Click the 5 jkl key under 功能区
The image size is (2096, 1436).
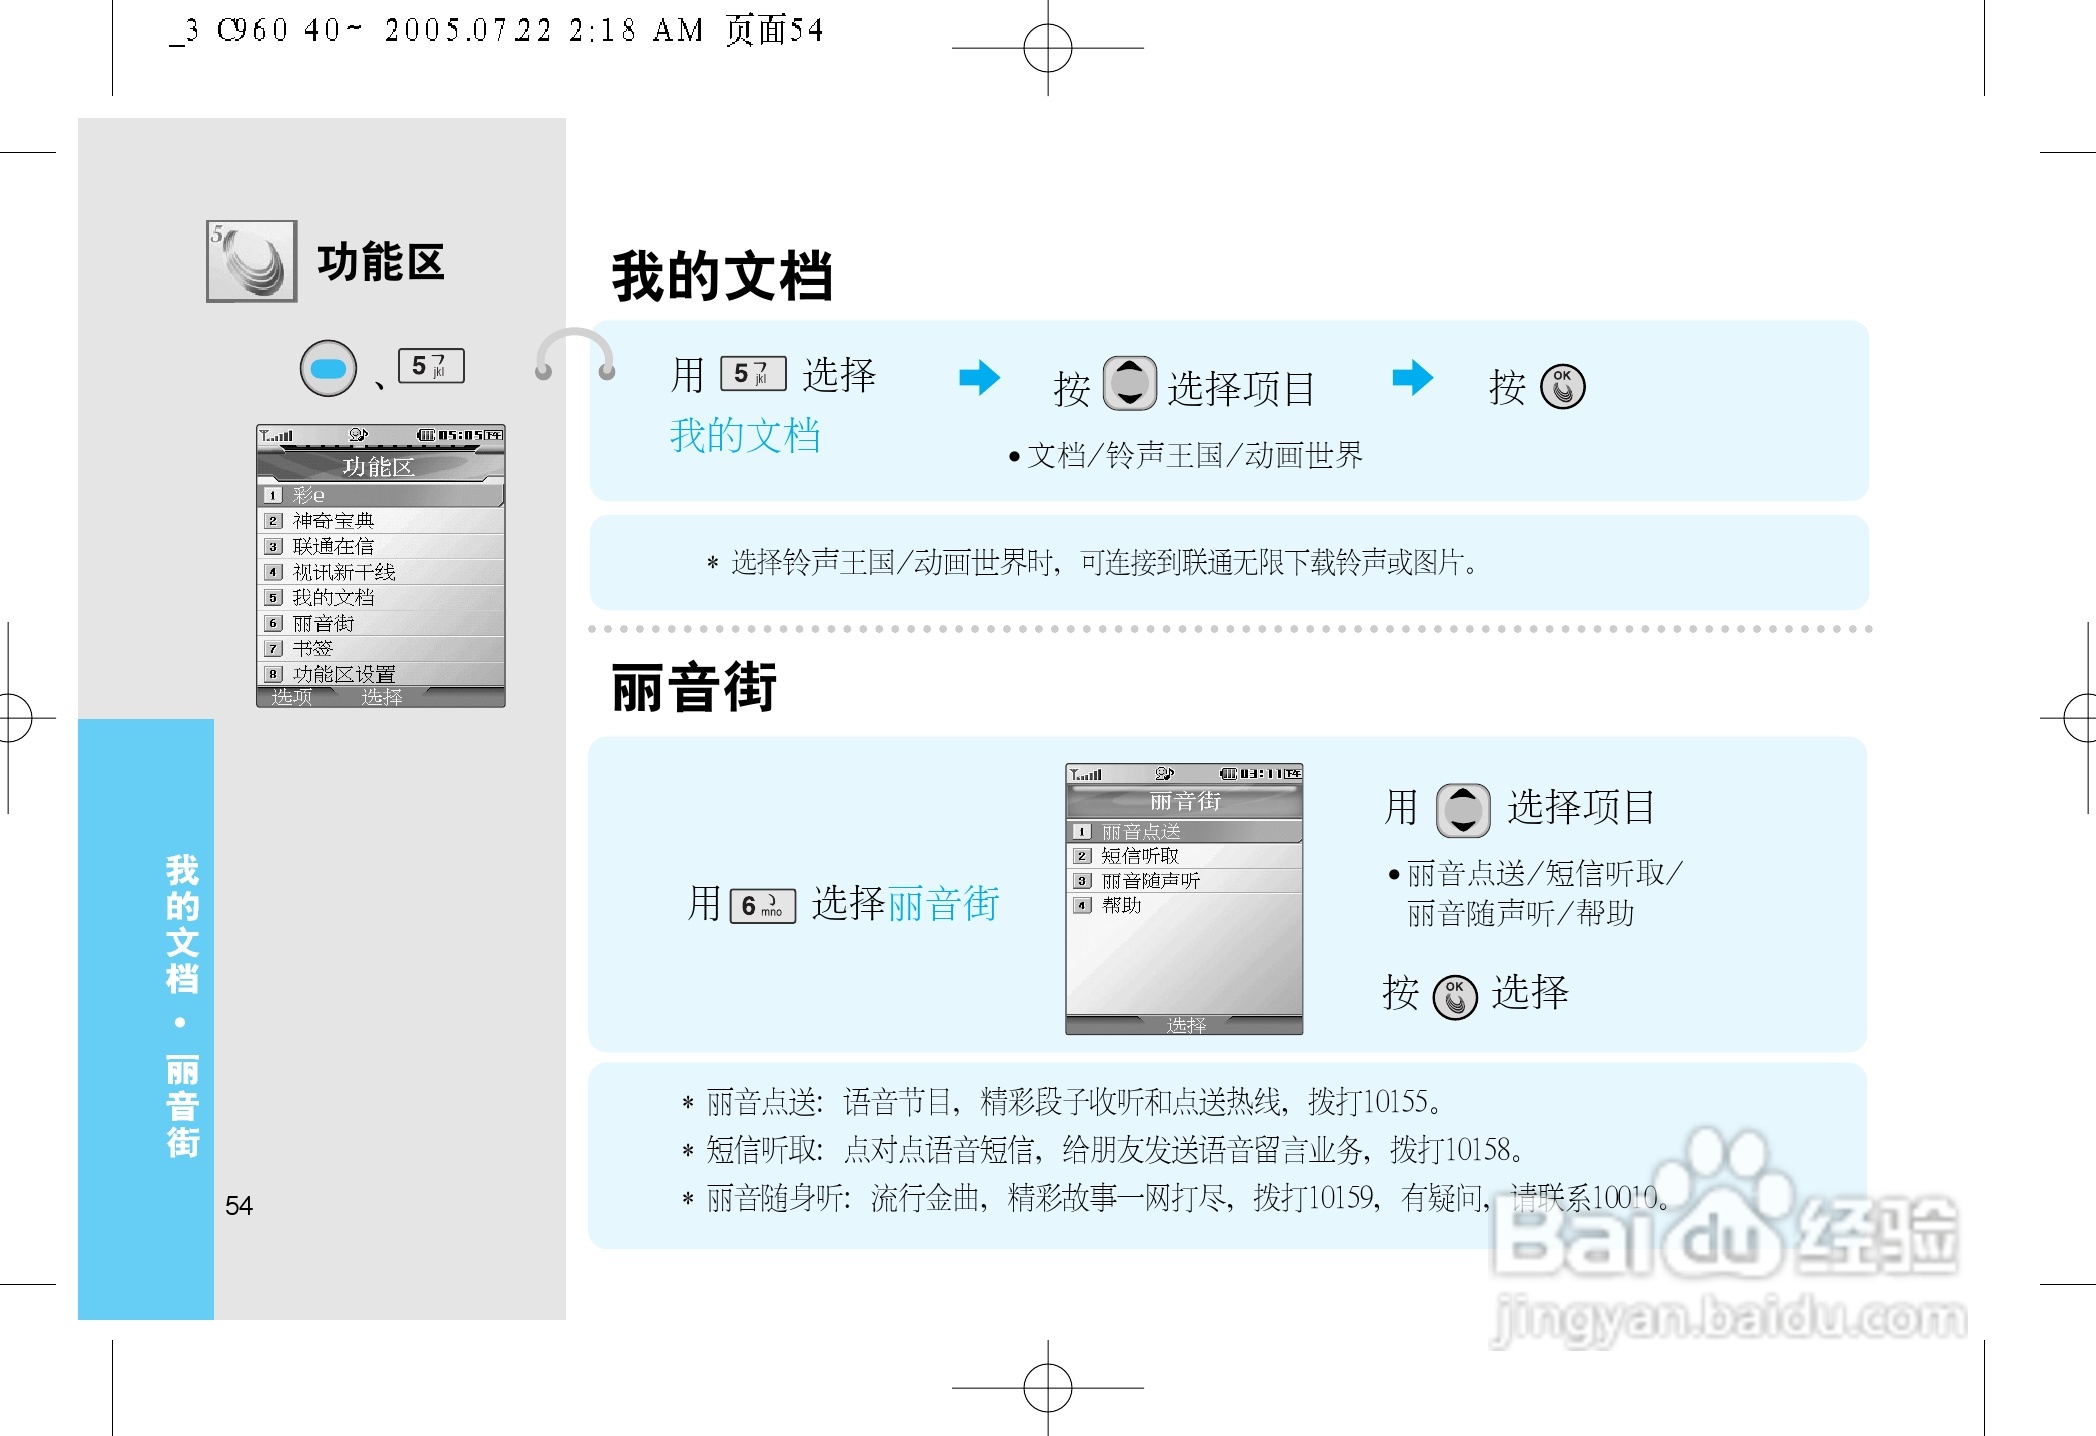coord(431,366)
